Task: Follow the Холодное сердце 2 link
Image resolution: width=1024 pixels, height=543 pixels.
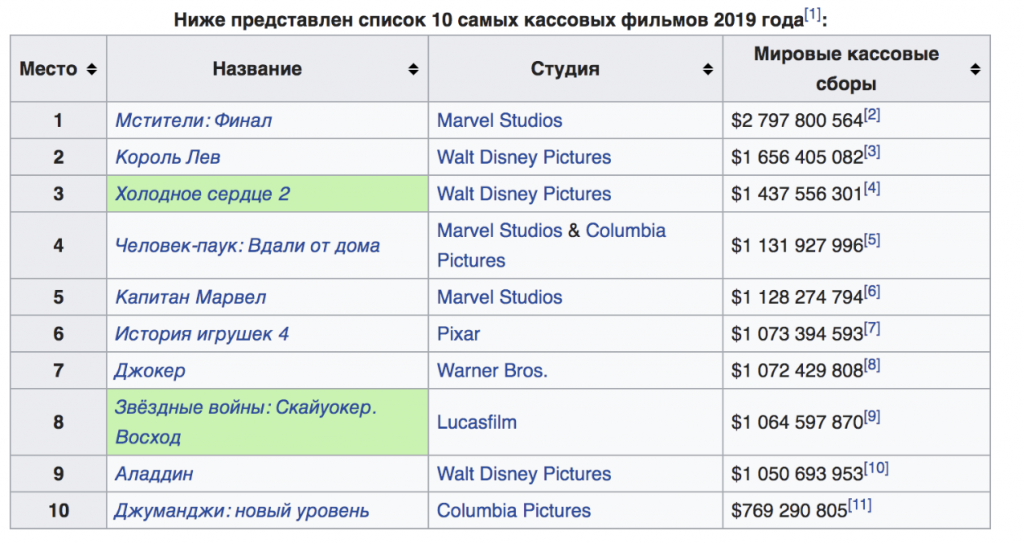Action: coord(202,194)
